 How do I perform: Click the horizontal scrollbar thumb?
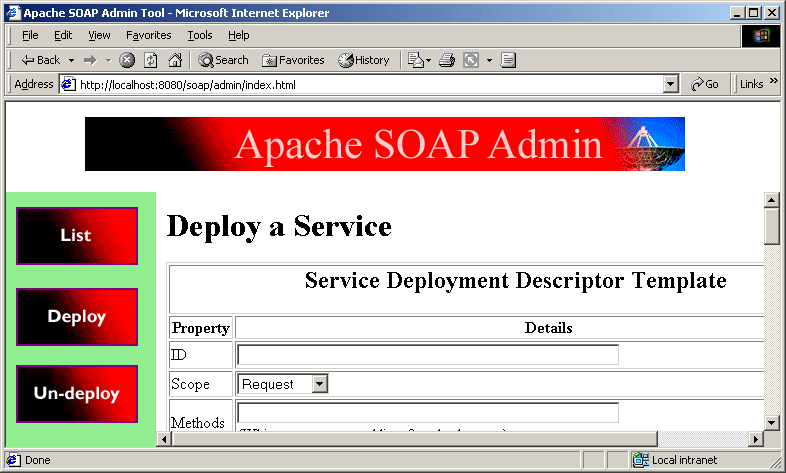415,439
